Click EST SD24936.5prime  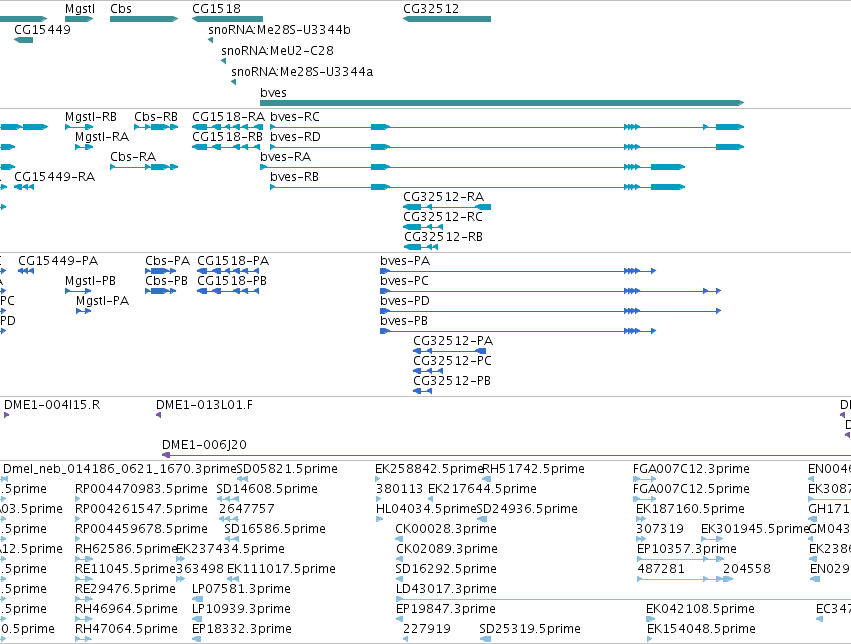[481, 519]
